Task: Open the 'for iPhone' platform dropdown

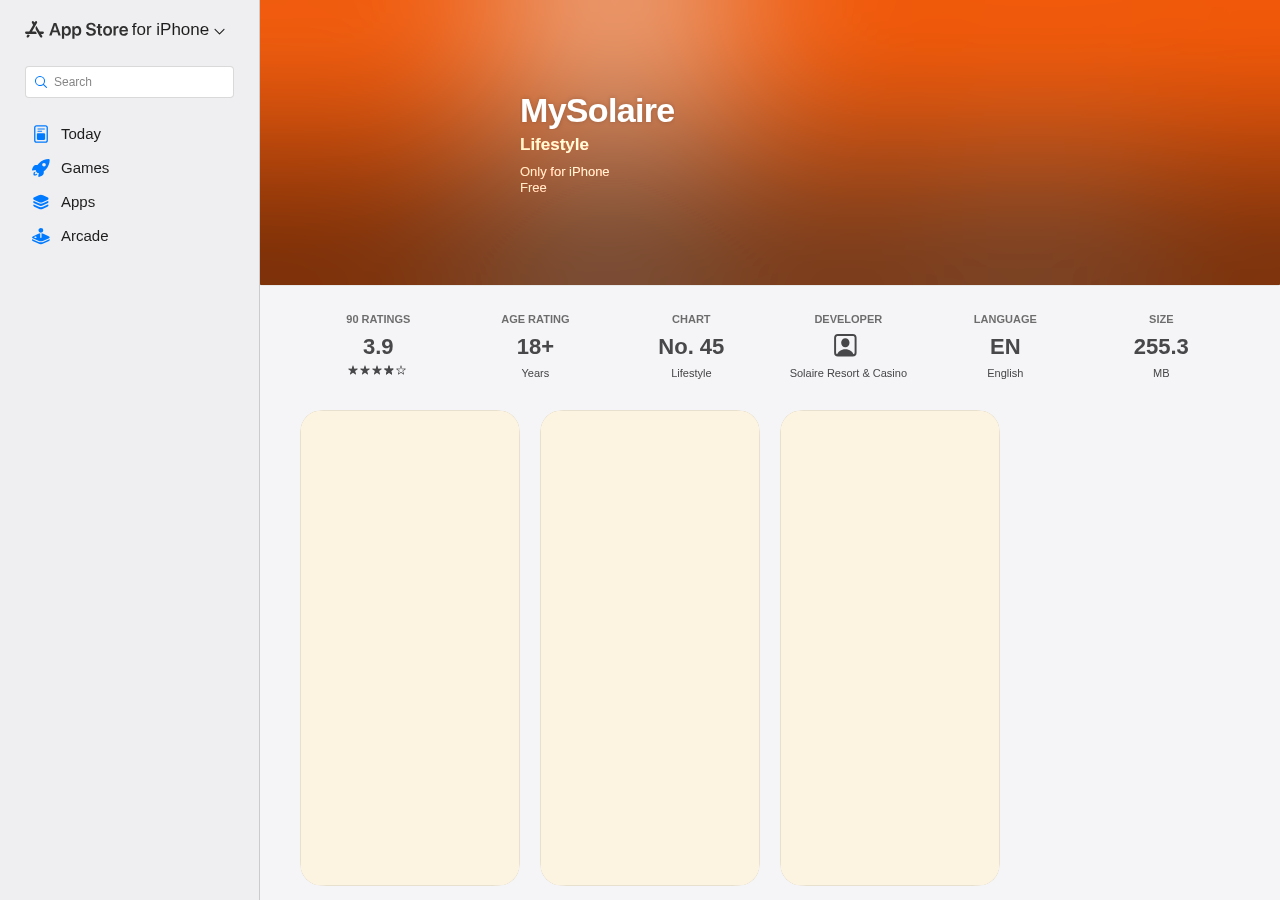Action: click(x=178, y=30)
